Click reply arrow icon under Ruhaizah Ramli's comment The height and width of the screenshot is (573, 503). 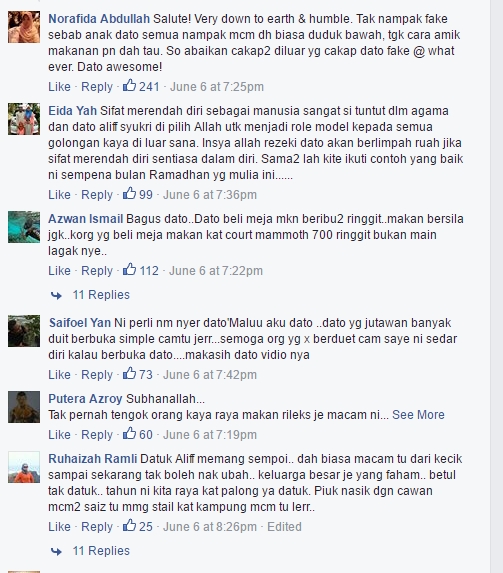56,551
